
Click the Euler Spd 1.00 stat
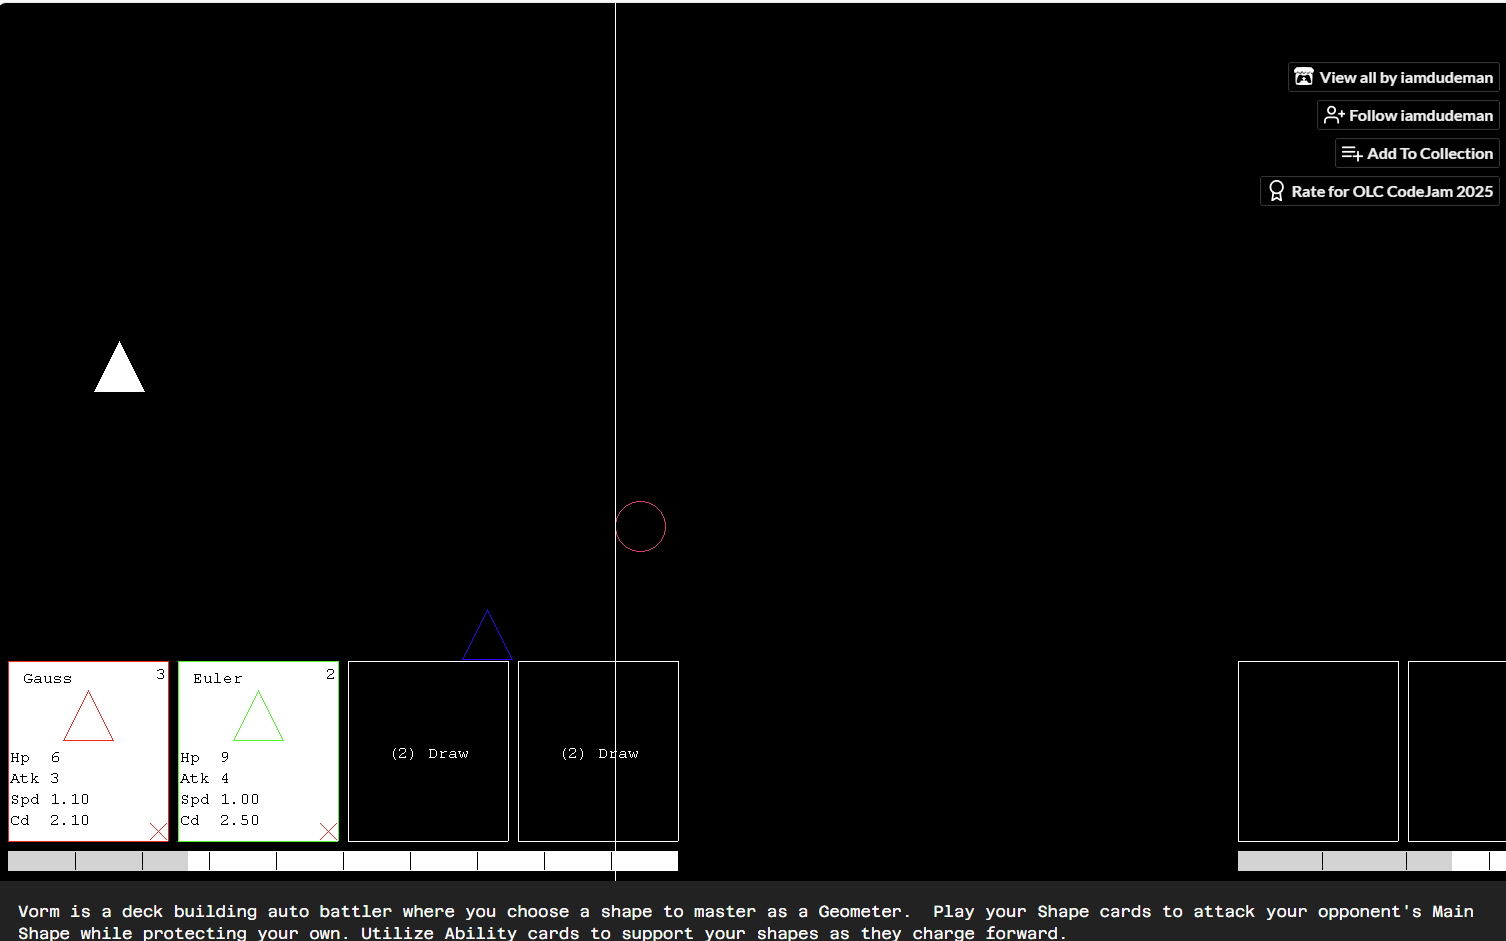(220, 799)
